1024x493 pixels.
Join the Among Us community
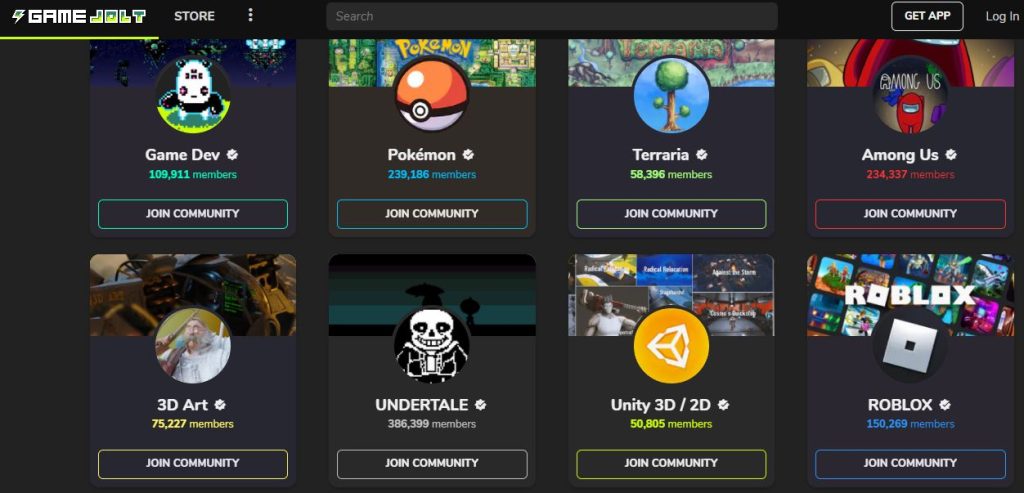910,214
